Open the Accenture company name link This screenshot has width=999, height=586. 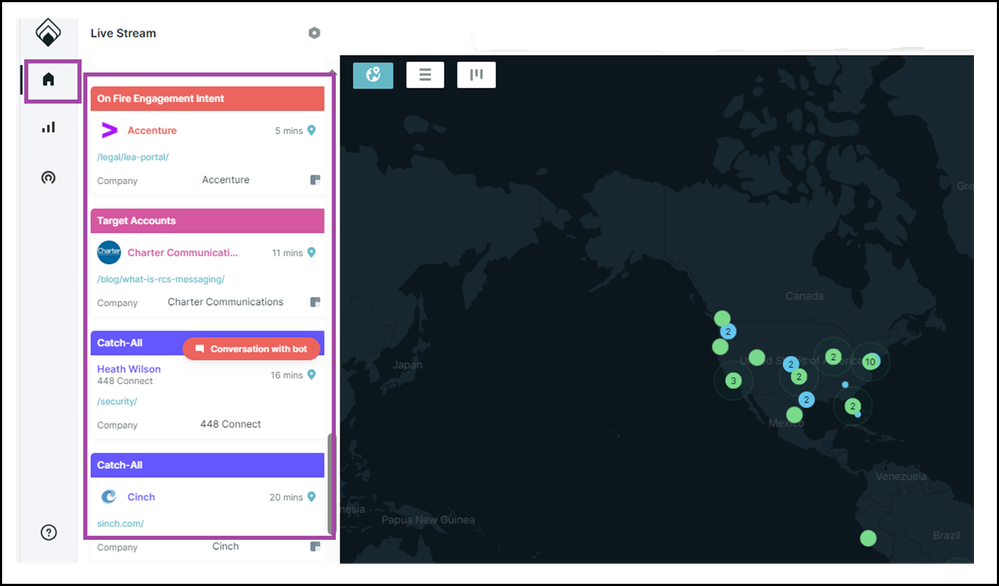pos(152,131)
